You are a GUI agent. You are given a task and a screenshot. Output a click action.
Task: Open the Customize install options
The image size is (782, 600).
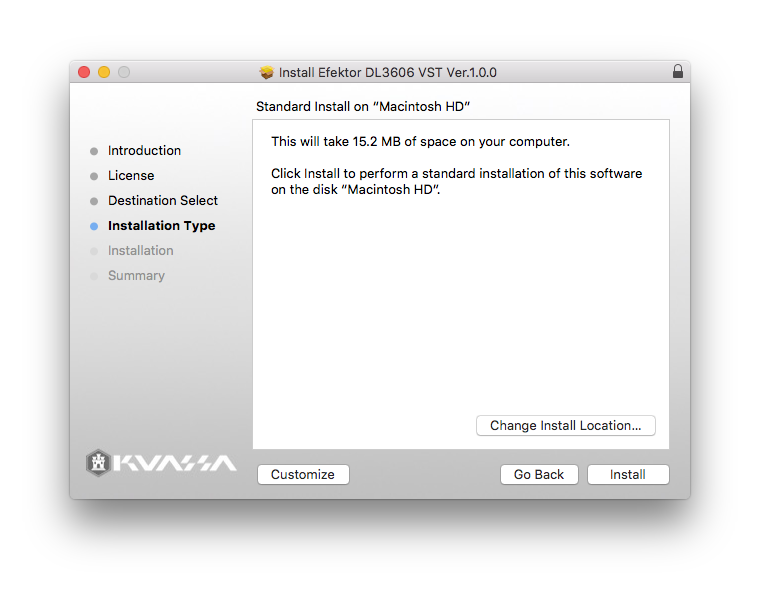pyautogui.click(x=303, y=475)
